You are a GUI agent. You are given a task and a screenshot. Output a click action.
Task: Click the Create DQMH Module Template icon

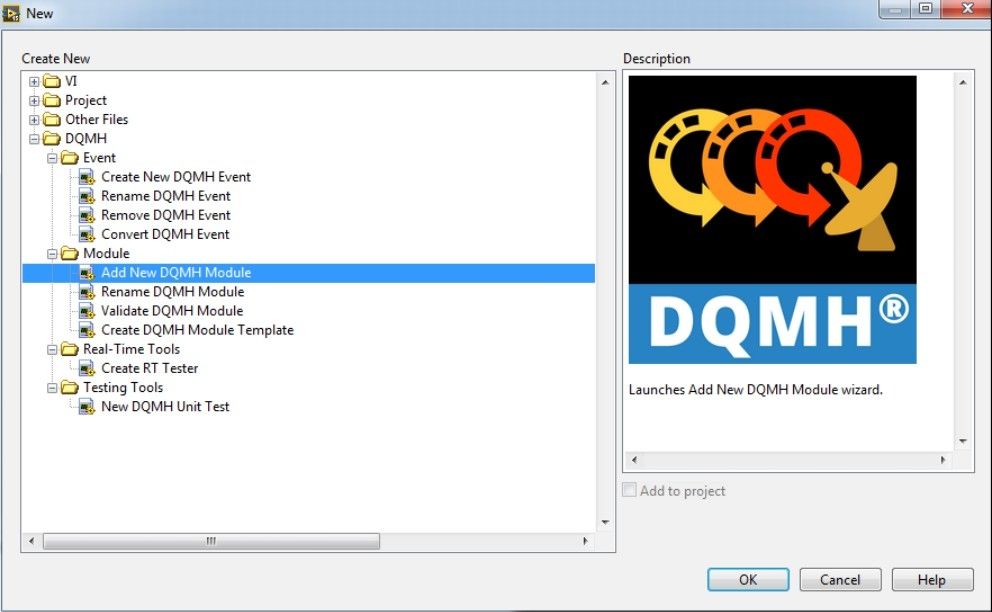87,330
